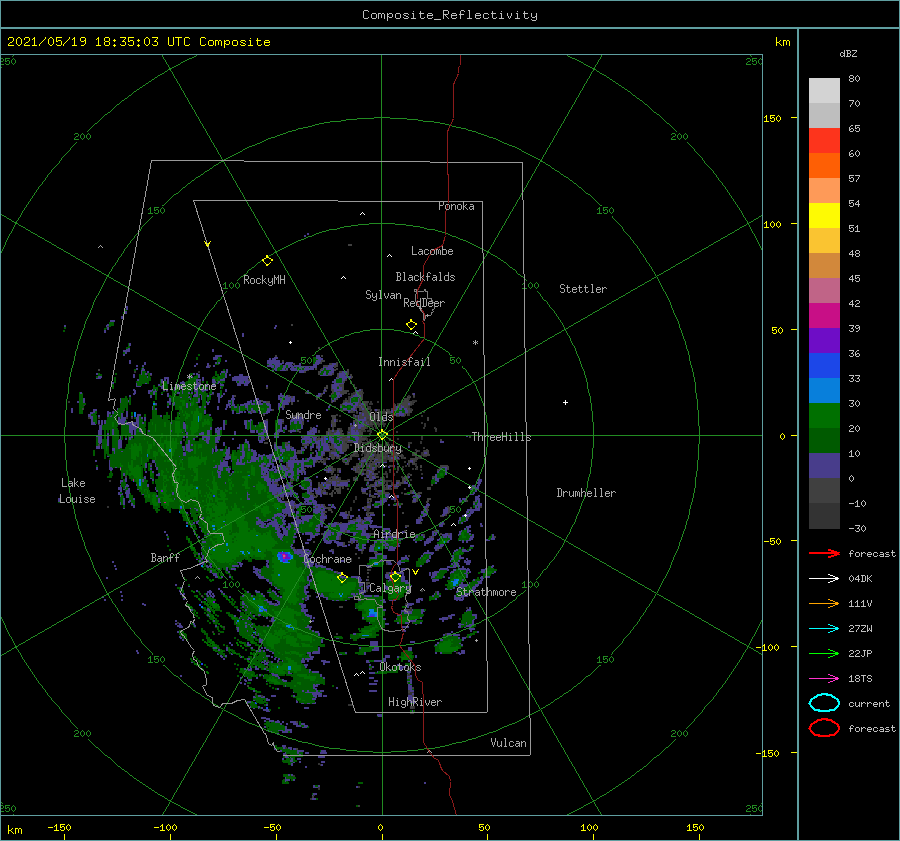Click the Ponoka city label
900x841 pixels.
[456, 206]
